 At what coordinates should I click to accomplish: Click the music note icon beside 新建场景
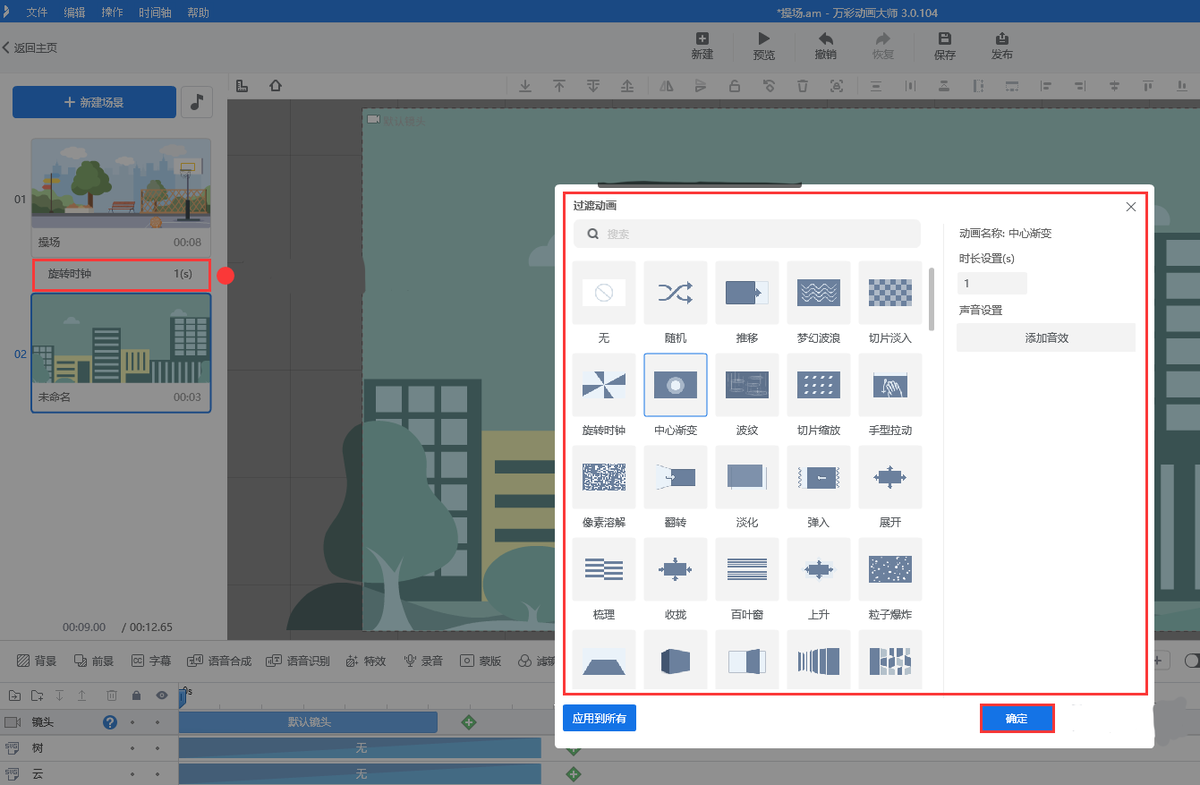click(x=196, y=102)
